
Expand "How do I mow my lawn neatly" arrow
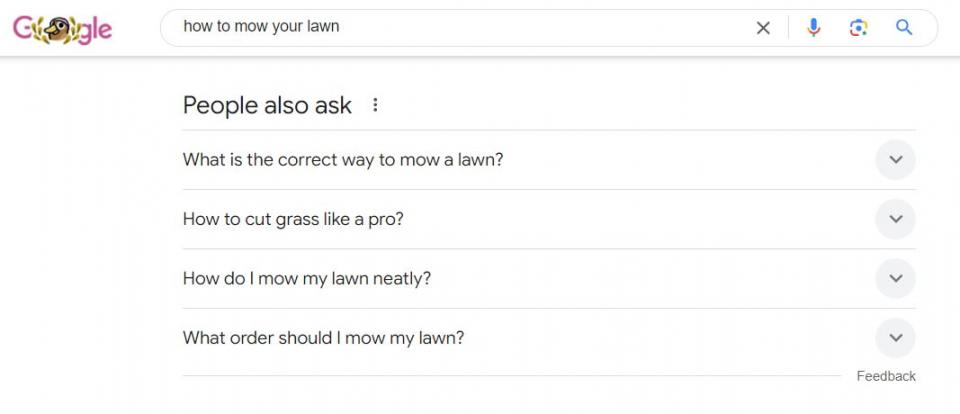(895, 278)
